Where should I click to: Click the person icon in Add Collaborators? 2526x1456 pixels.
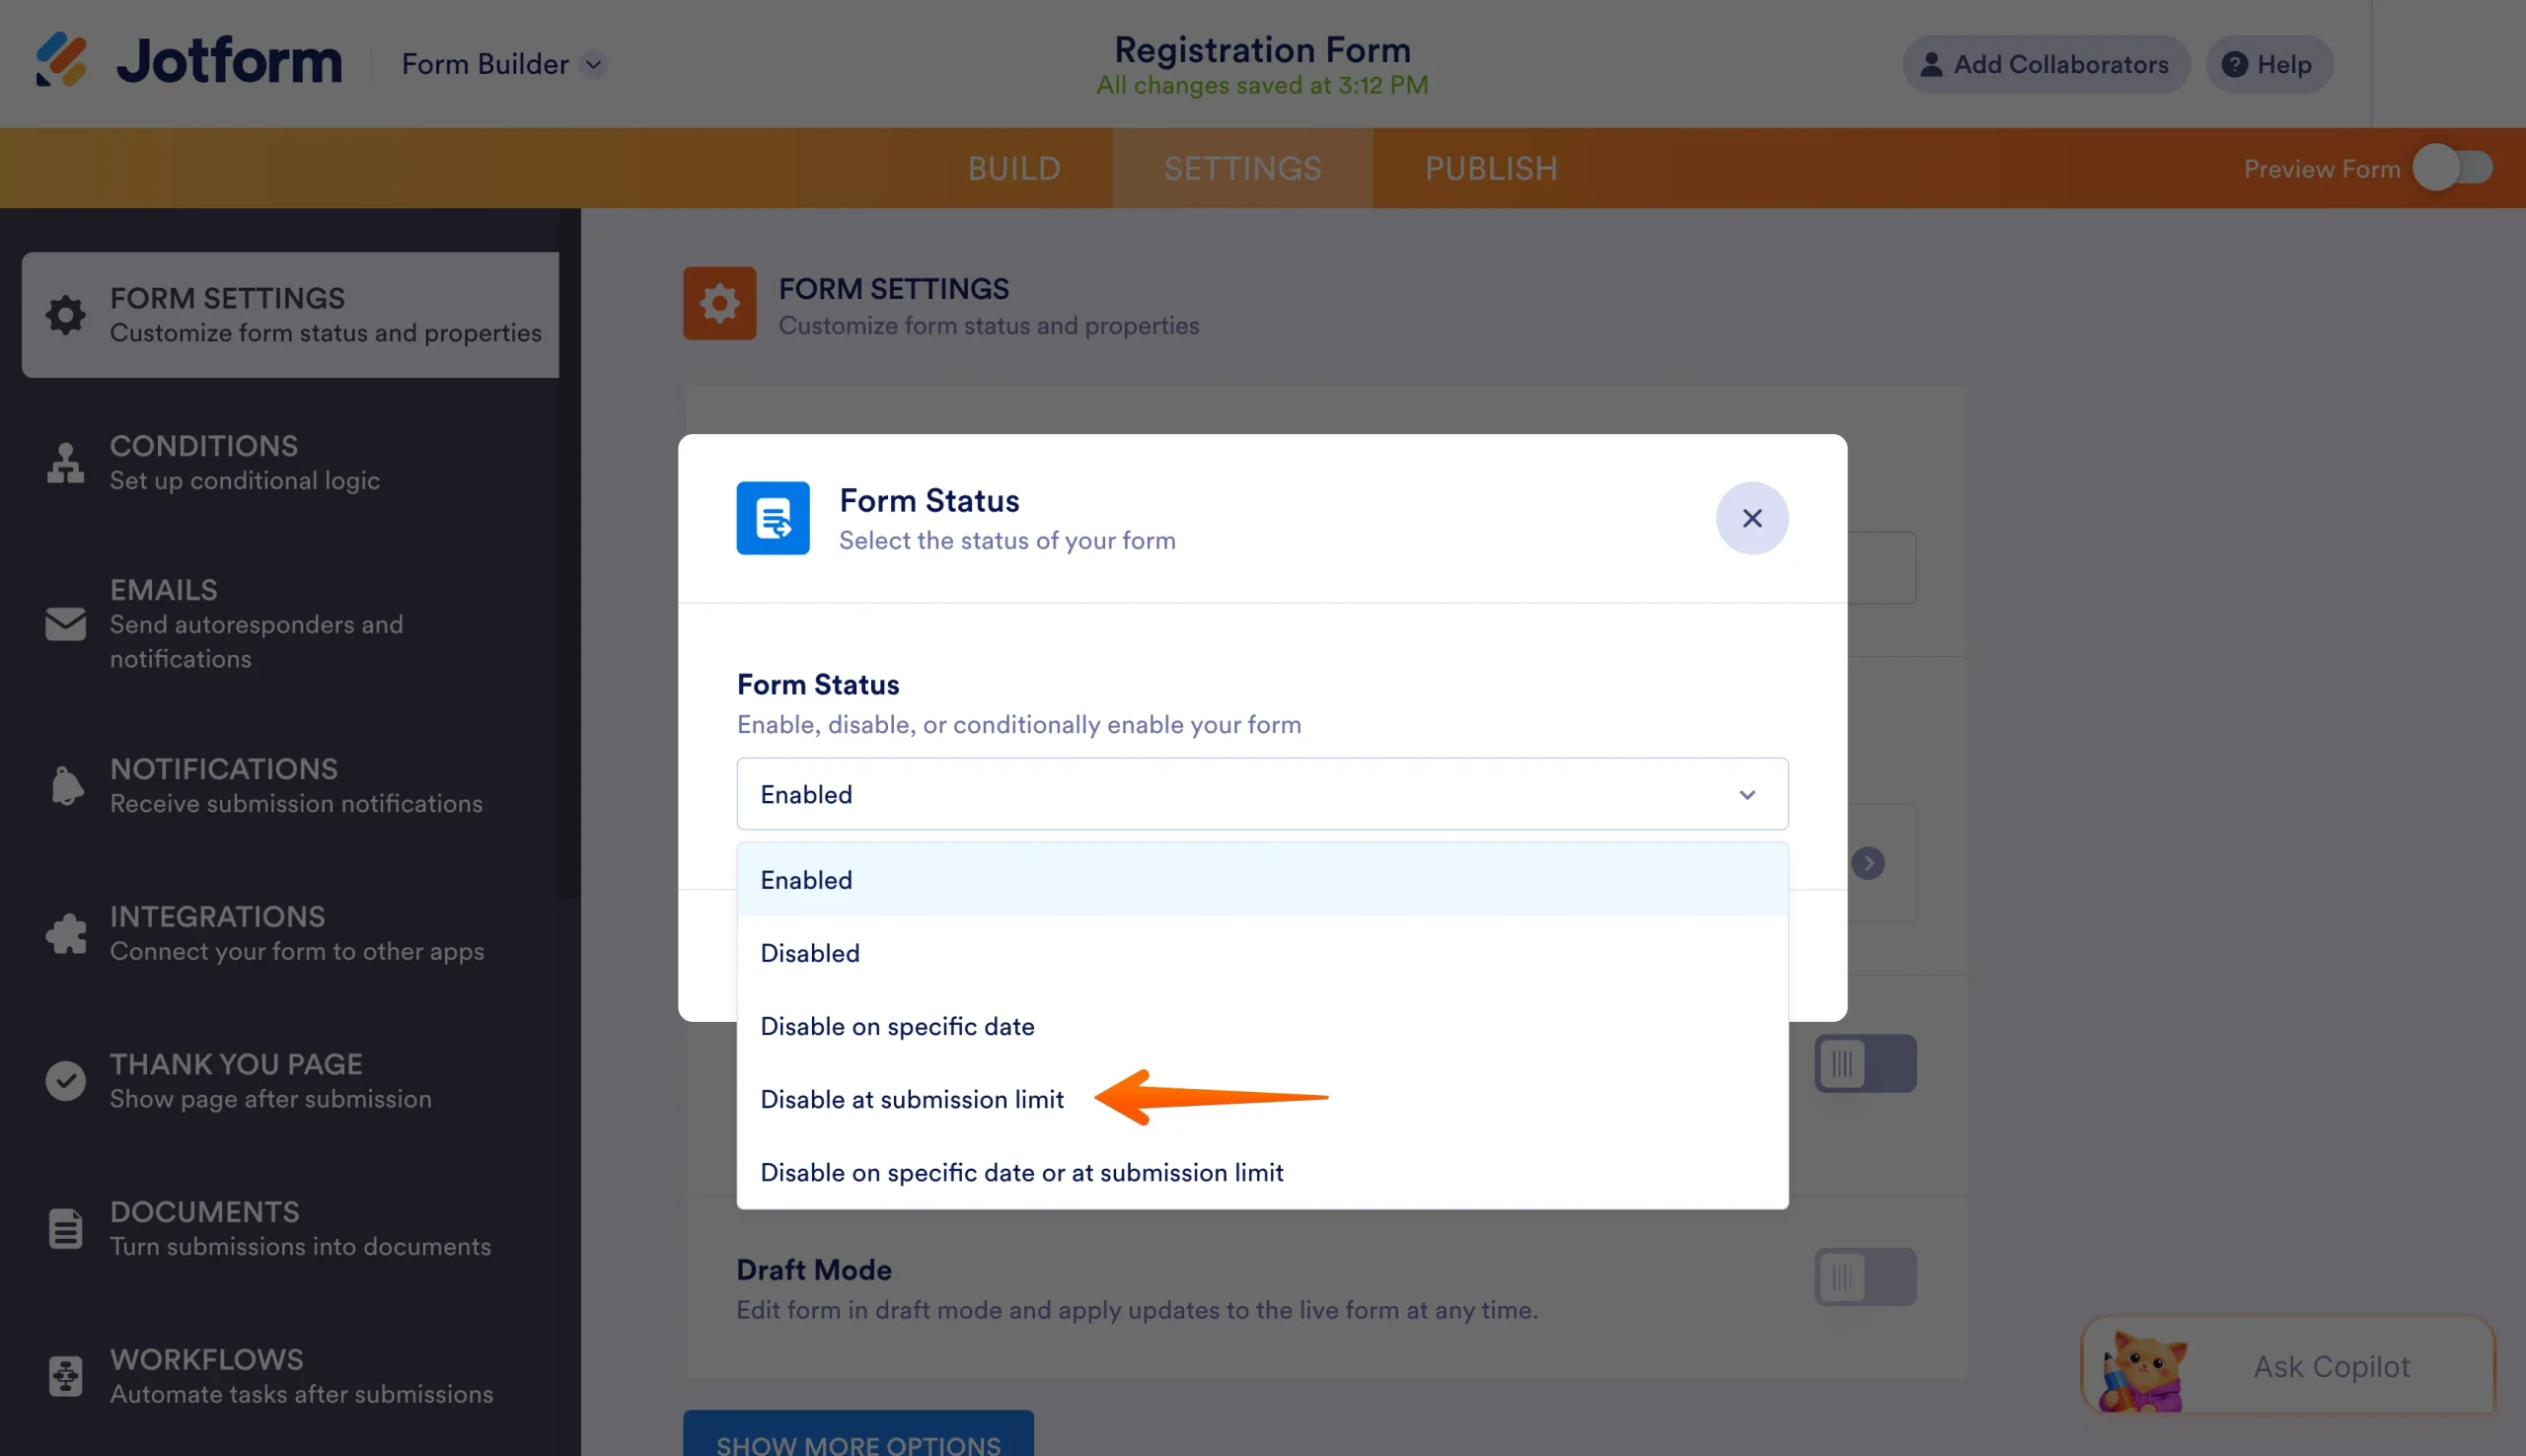click(x=1931, y=64)
